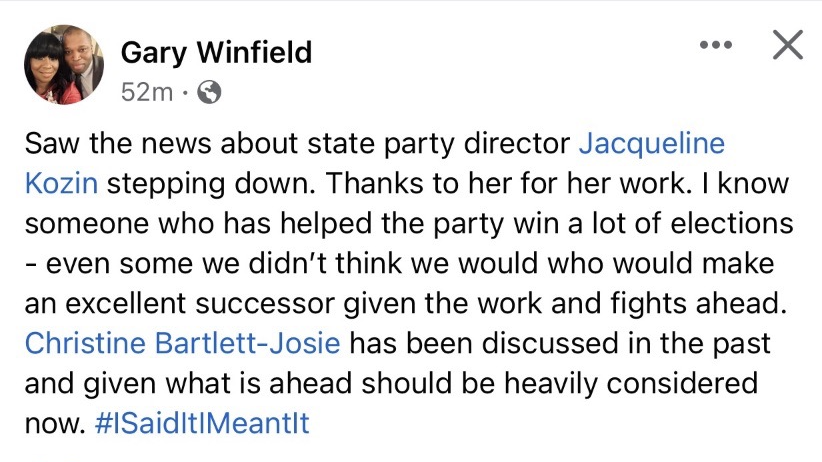
Task: Open the tagged name Jacqueline on first line
Action: 652,143
